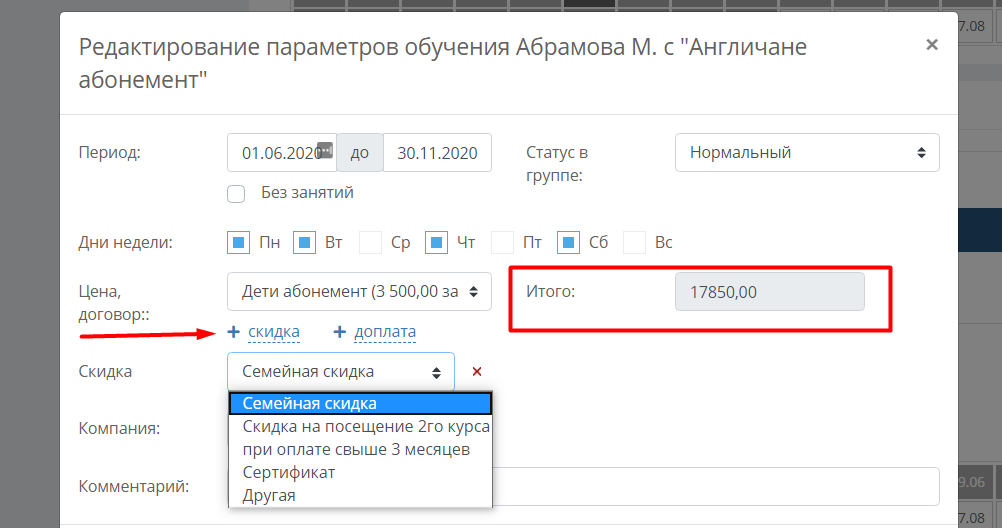
Task: Open the Цена, договор price dropdown
Action: [359, 291]
